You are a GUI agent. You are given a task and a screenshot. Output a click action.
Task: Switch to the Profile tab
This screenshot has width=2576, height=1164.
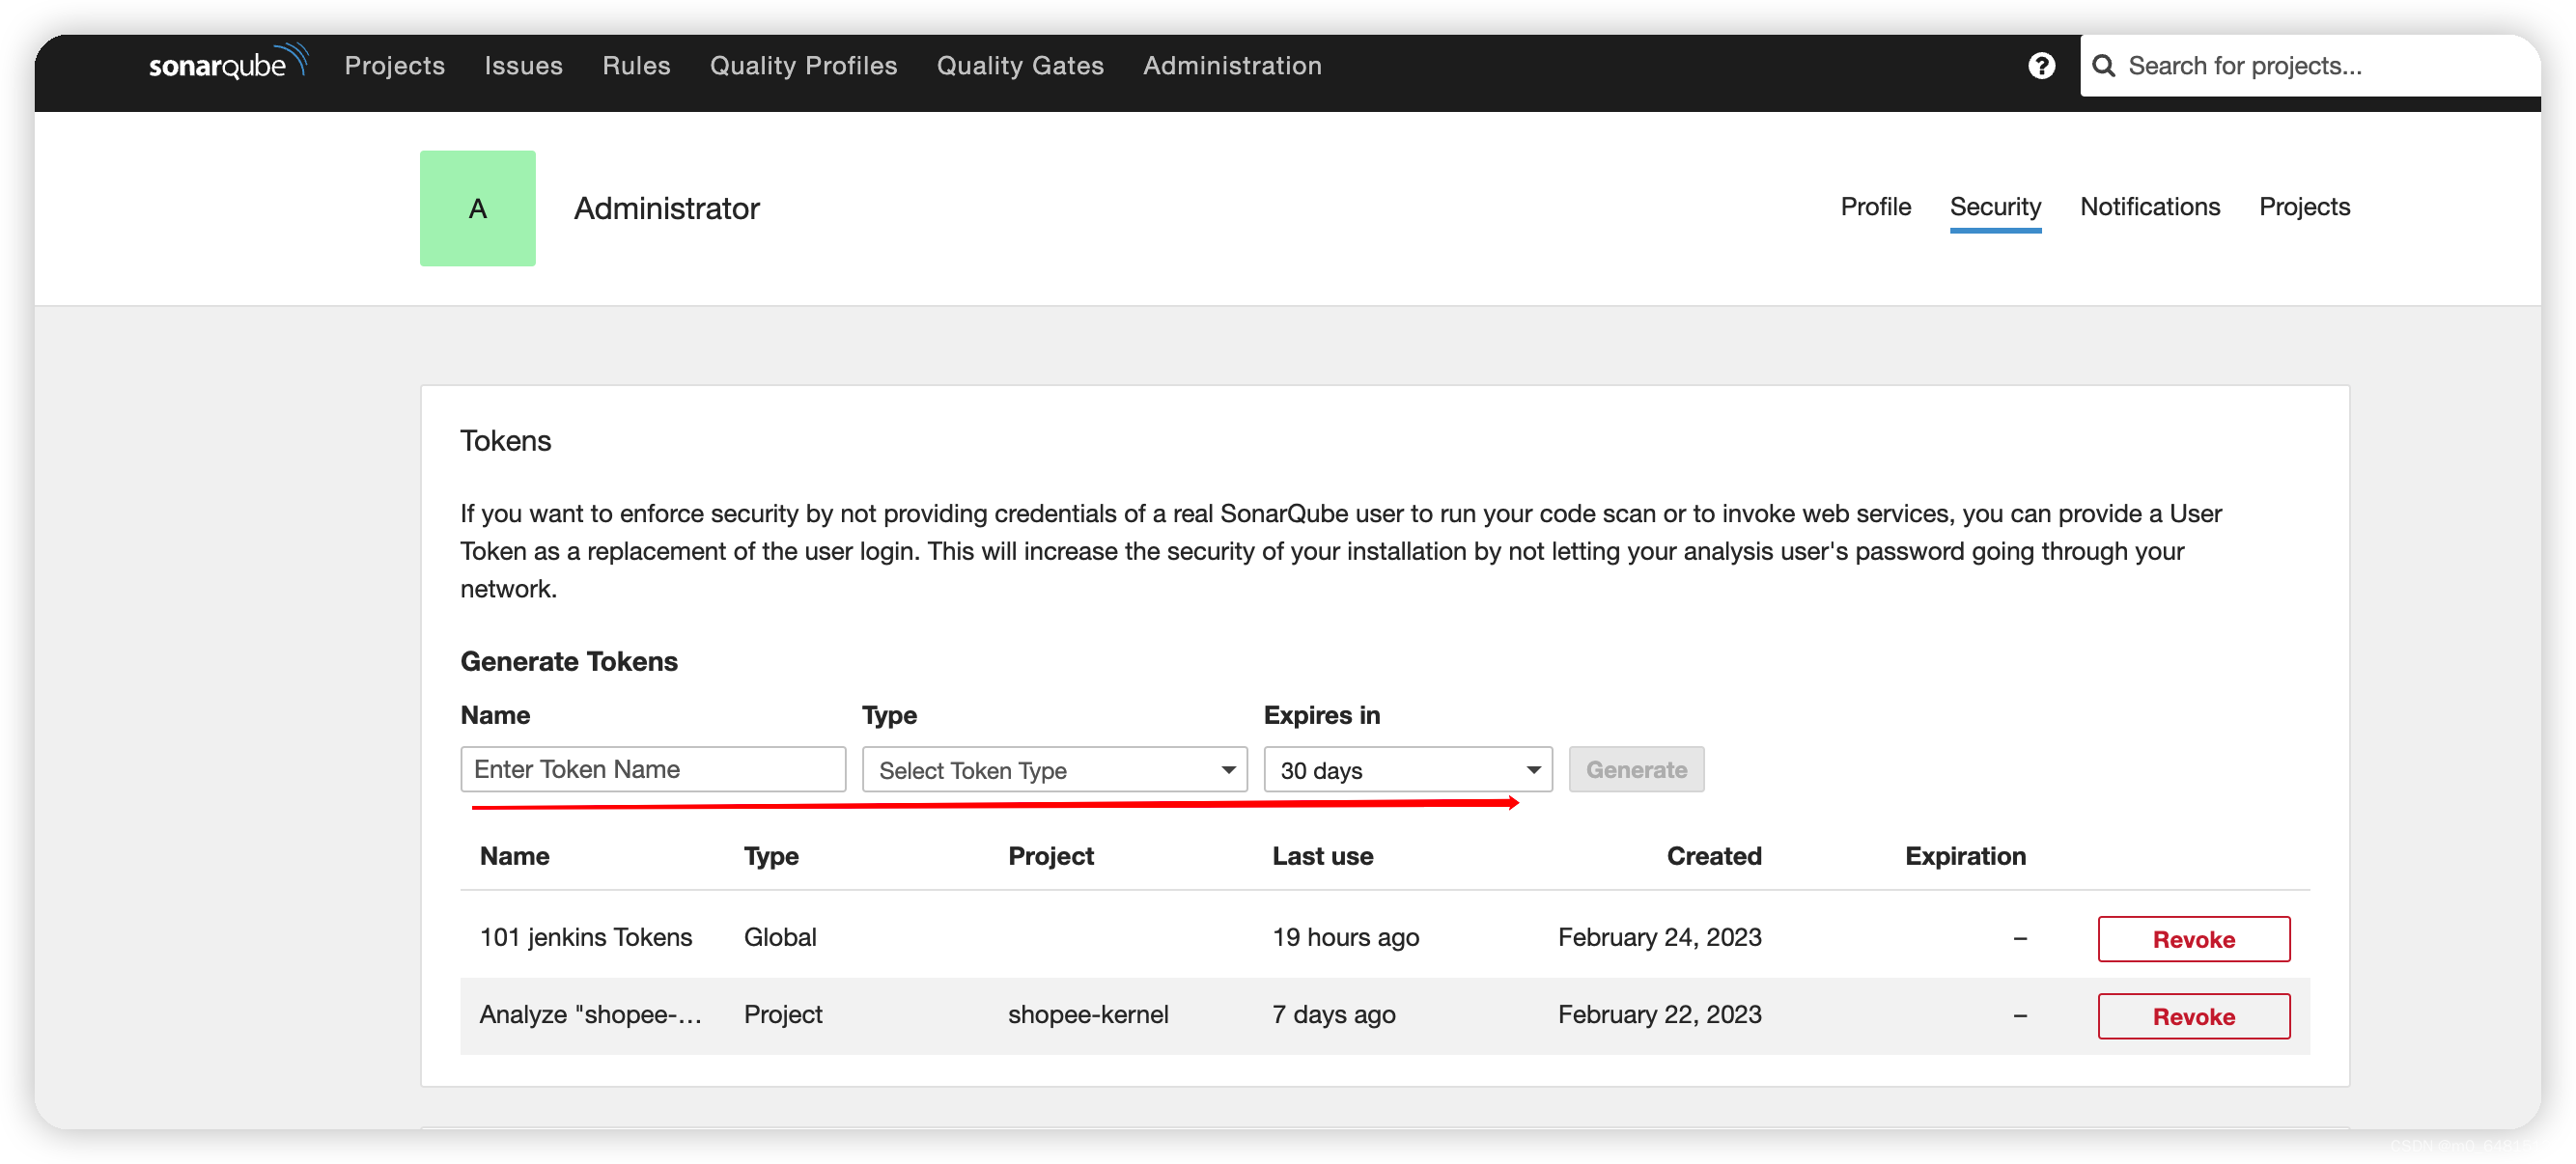coord(1875,207)
